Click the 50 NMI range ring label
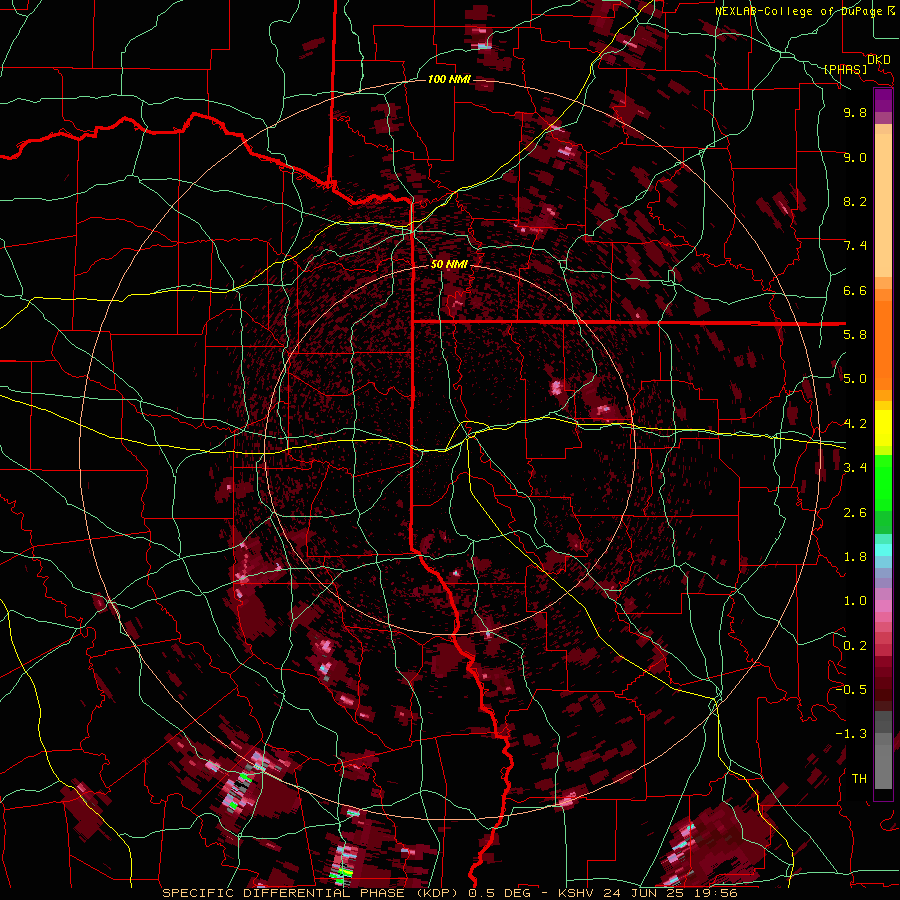The width and height of the screenshot is (900, 900). (449, 264)
